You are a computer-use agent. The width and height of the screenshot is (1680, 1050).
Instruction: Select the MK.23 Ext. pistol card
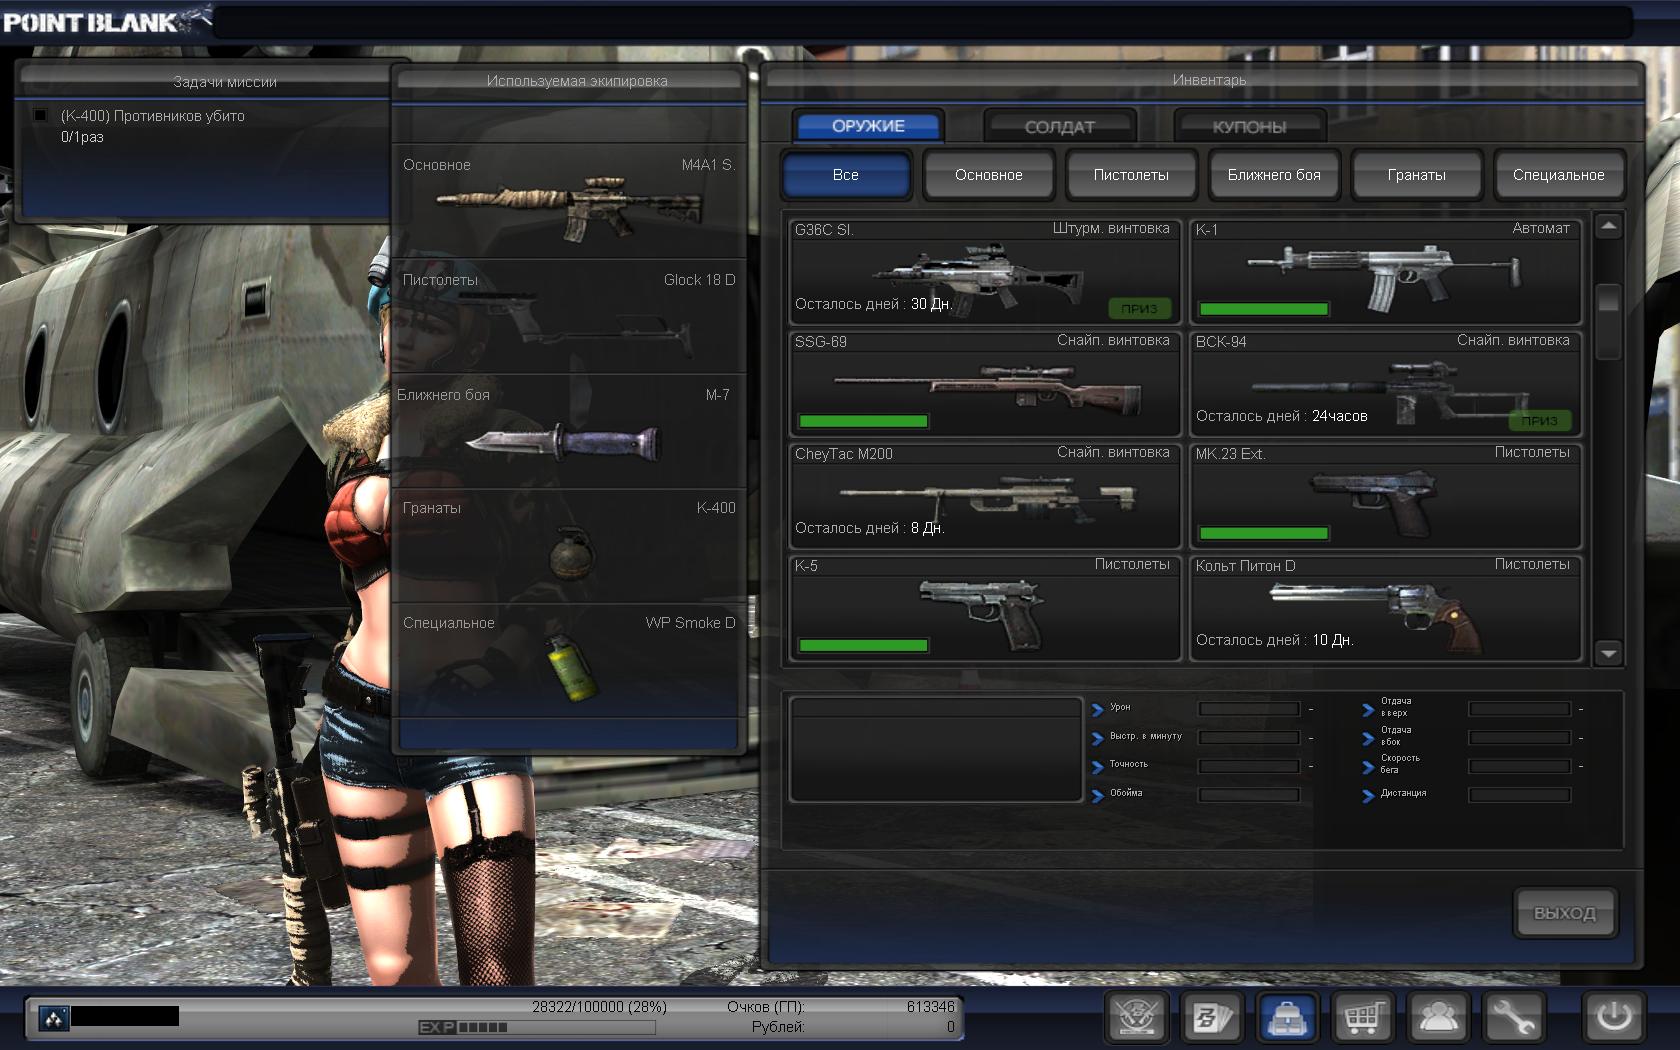click(x=1385, y=496)
